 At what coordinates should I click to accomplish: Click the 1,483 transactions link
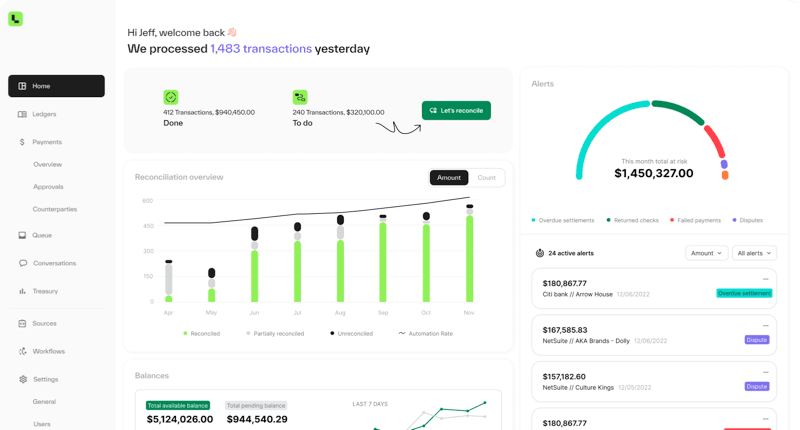(x=260, y=48)
